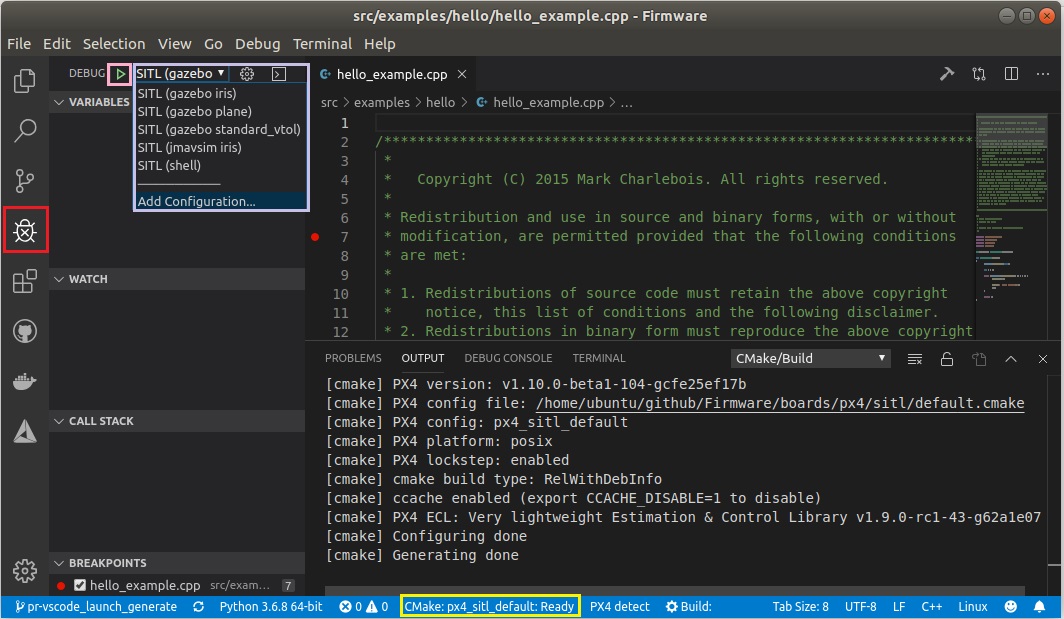1064x619 pixels.
Task: Open the Docker extension panel icon
Action: tap(25, 380)
